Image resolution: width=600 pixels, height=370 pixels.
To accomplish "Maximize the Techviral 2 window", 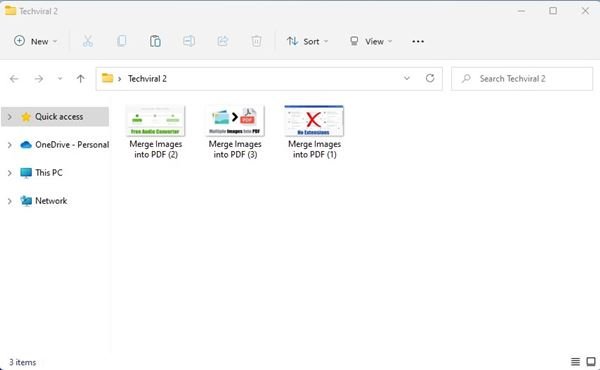I will [x=553, y=11].
